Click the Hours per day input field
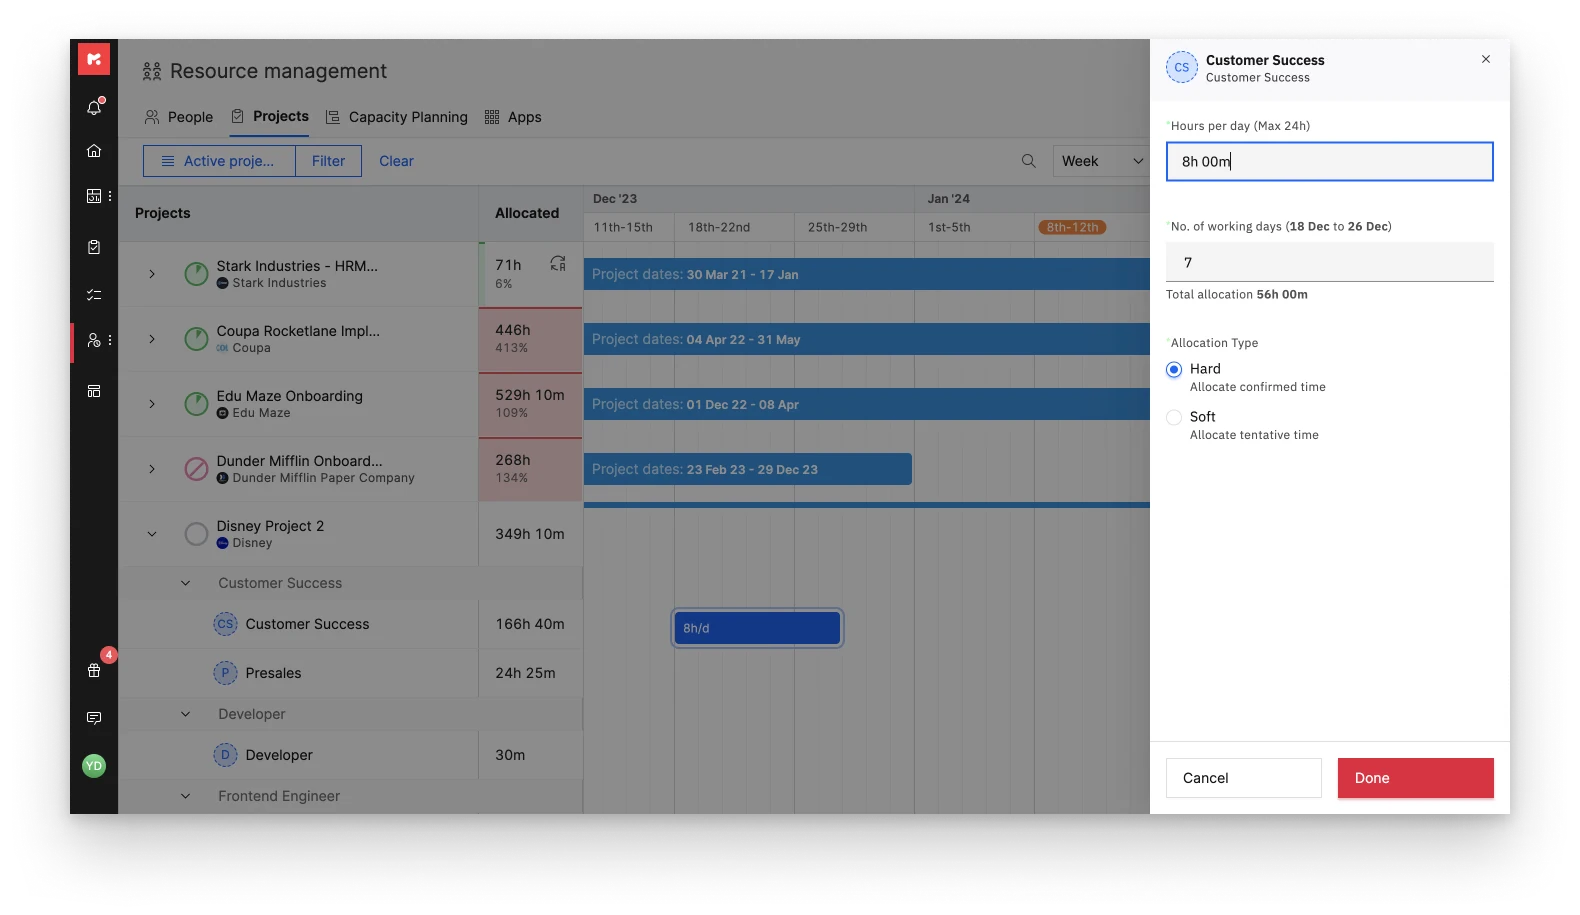Image resolution: width=1580 pixels, height=915 pixels. (1330, 161)
